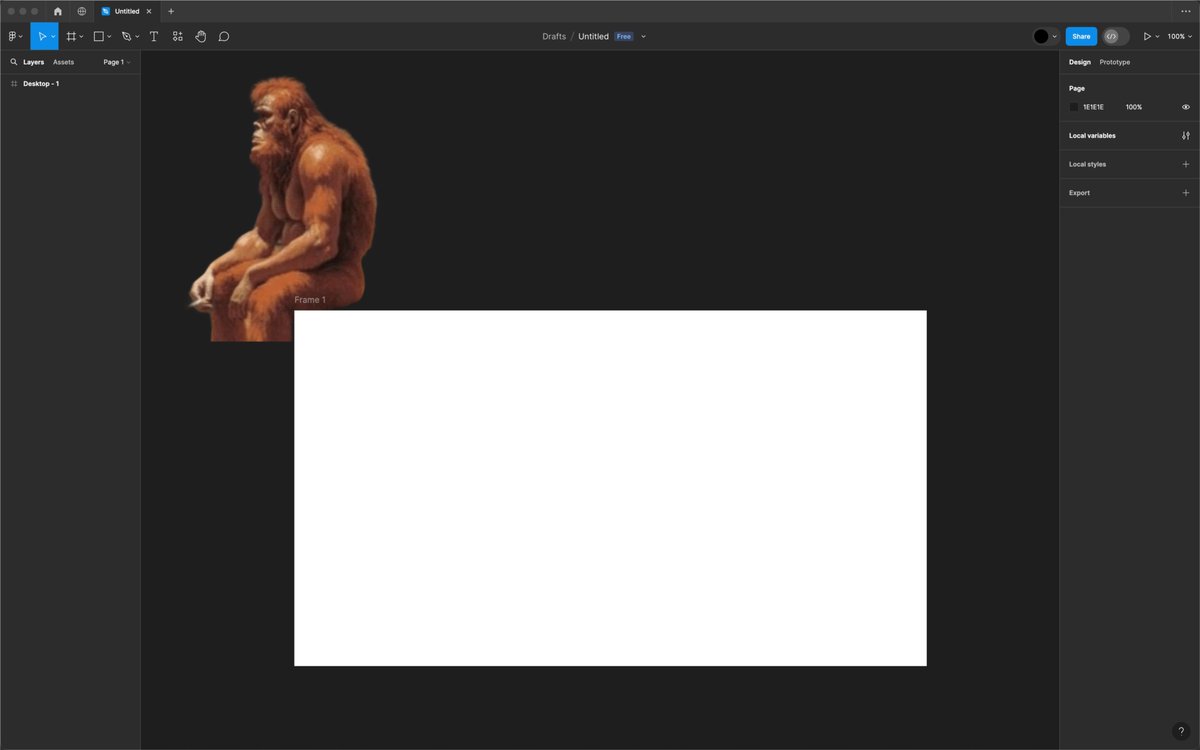Open shape tools dropdown chevron
This screenshot has width=1200, height=750.
click(x=109, y=37)
